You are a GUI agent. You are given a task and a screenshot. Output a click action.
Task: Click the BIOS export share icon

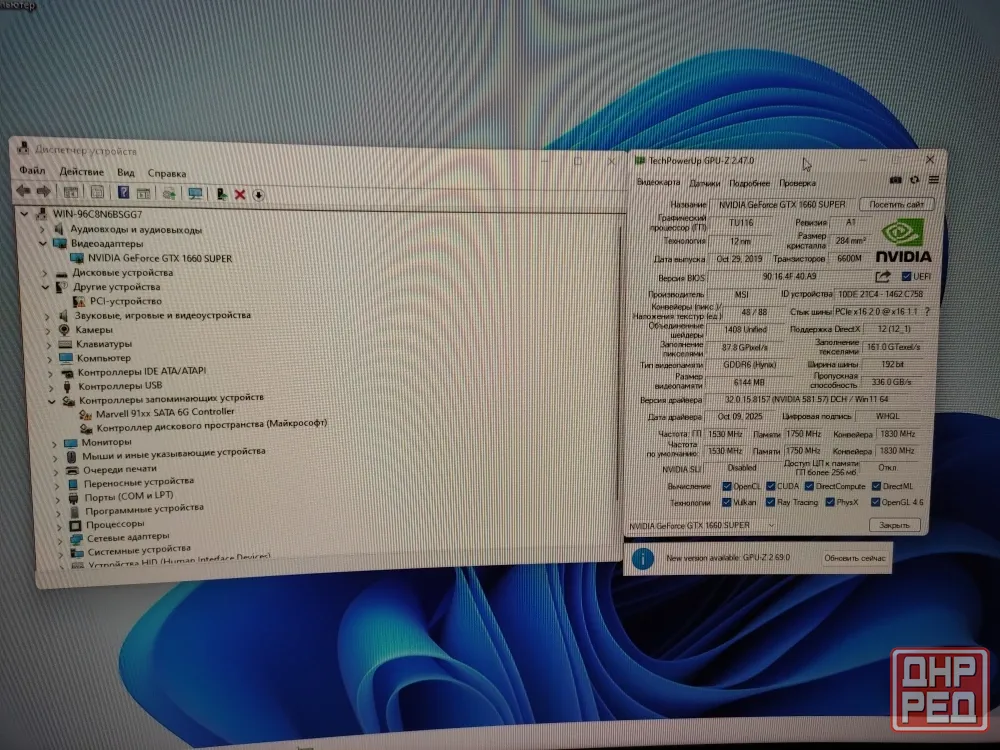click(x=883, y=276)
